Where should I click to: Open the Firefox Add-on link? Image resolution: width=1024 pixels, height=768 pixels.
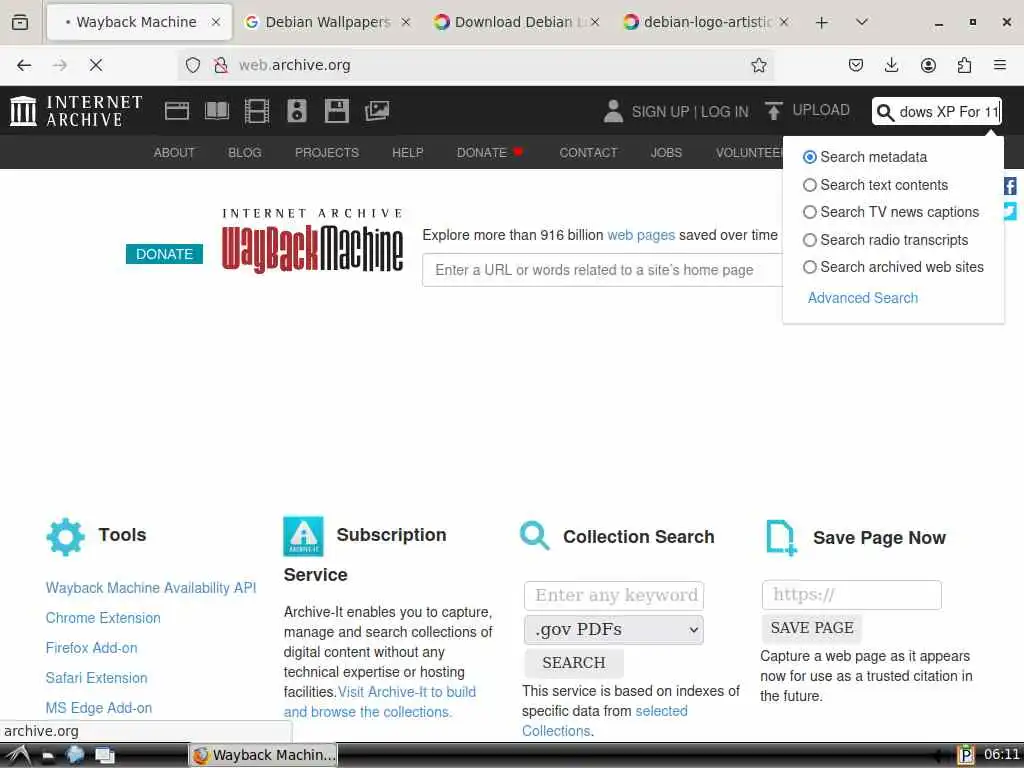click(91, 648)
